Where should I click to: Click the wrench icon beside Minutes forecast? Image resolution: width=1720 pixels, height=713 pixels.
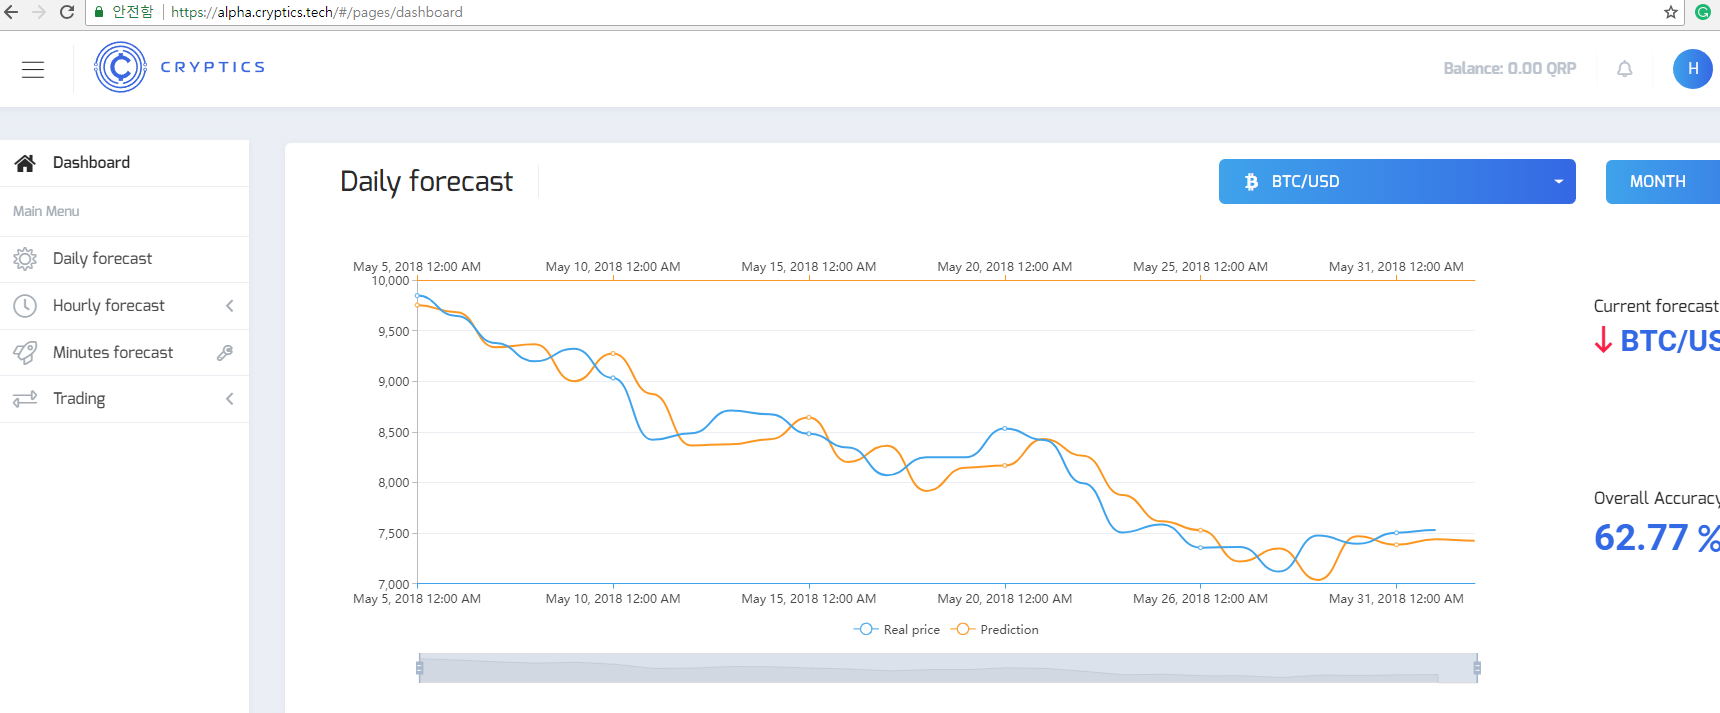coord(225,352)
